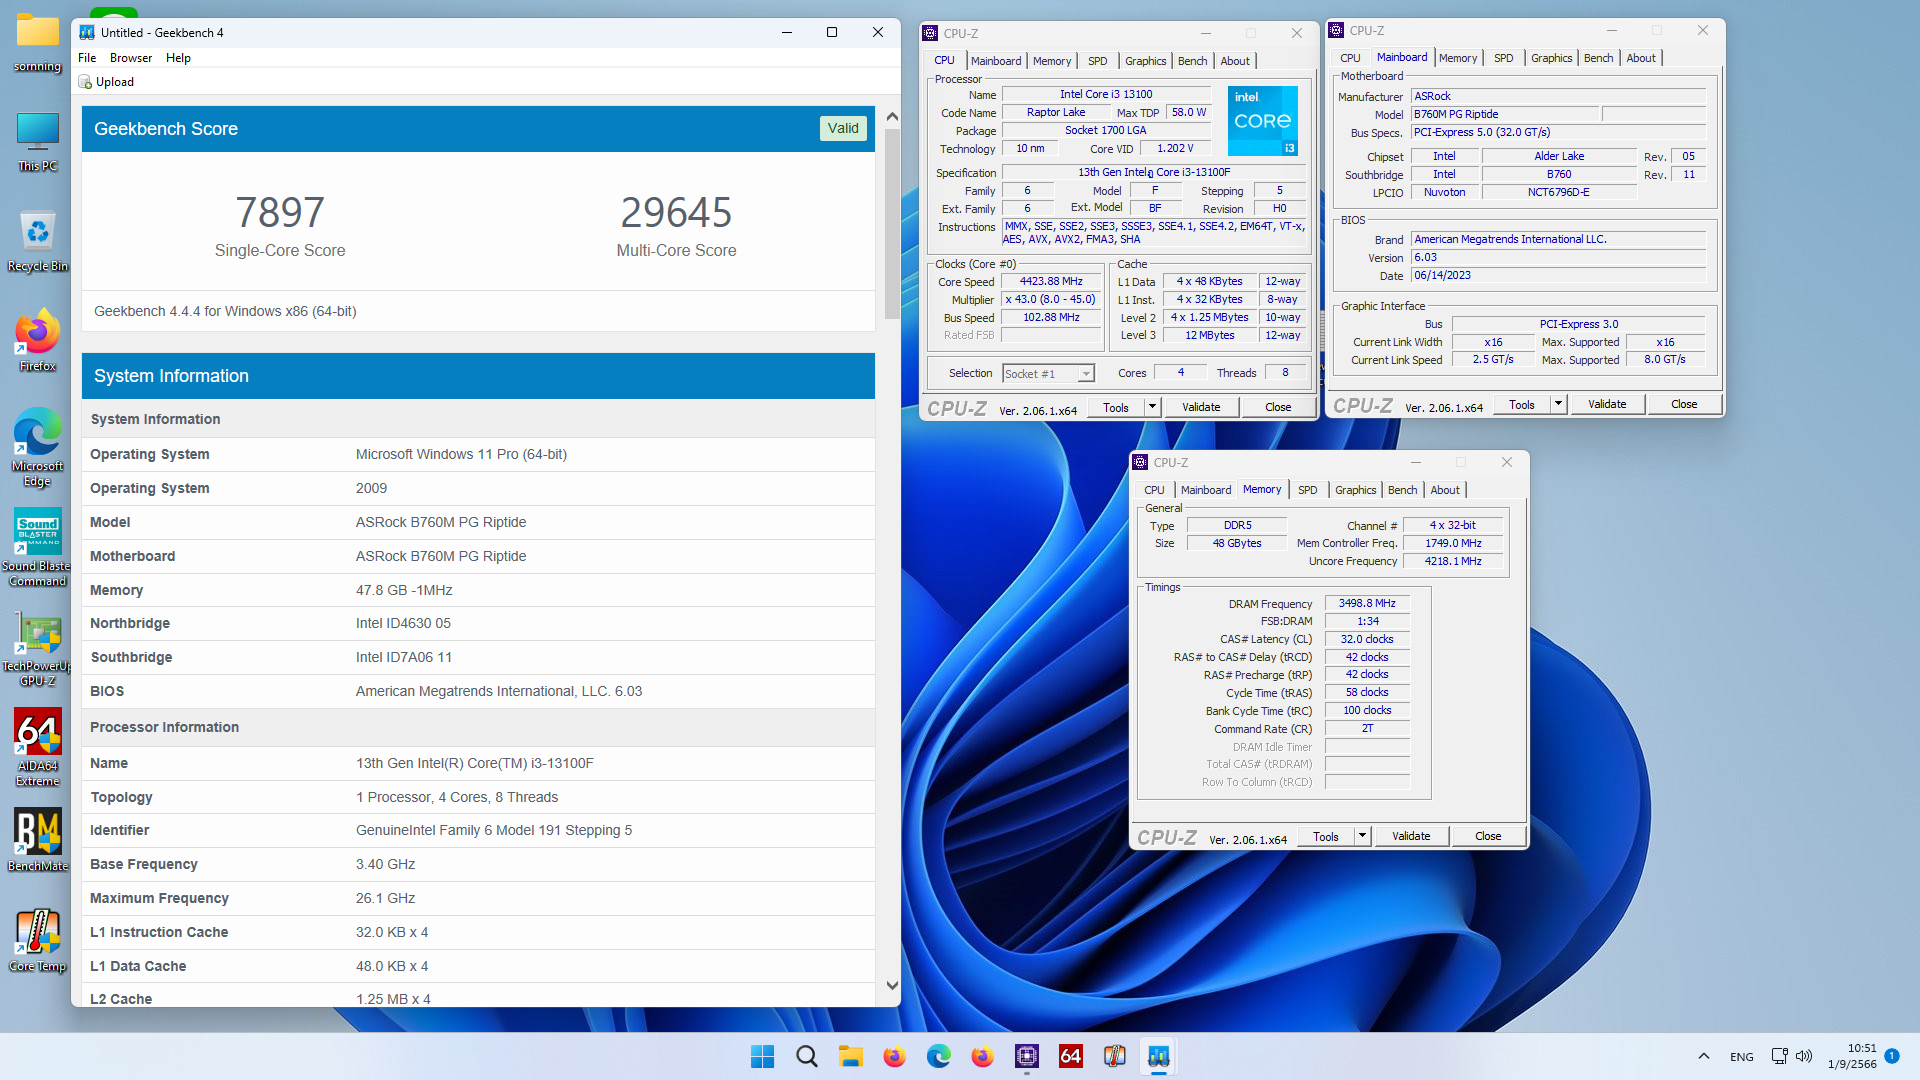This screenshot has height=1080, width=1920.
Task: Click the Memory 47.8 GB -1MHz value
Action: [x=404, y=590]
